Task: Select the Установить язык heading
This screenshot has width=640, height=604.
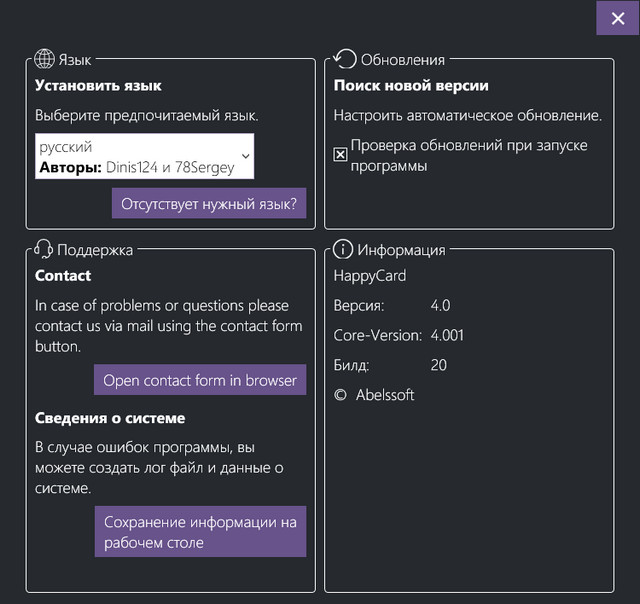Action: pyautogui.click(x=98, y=86)
